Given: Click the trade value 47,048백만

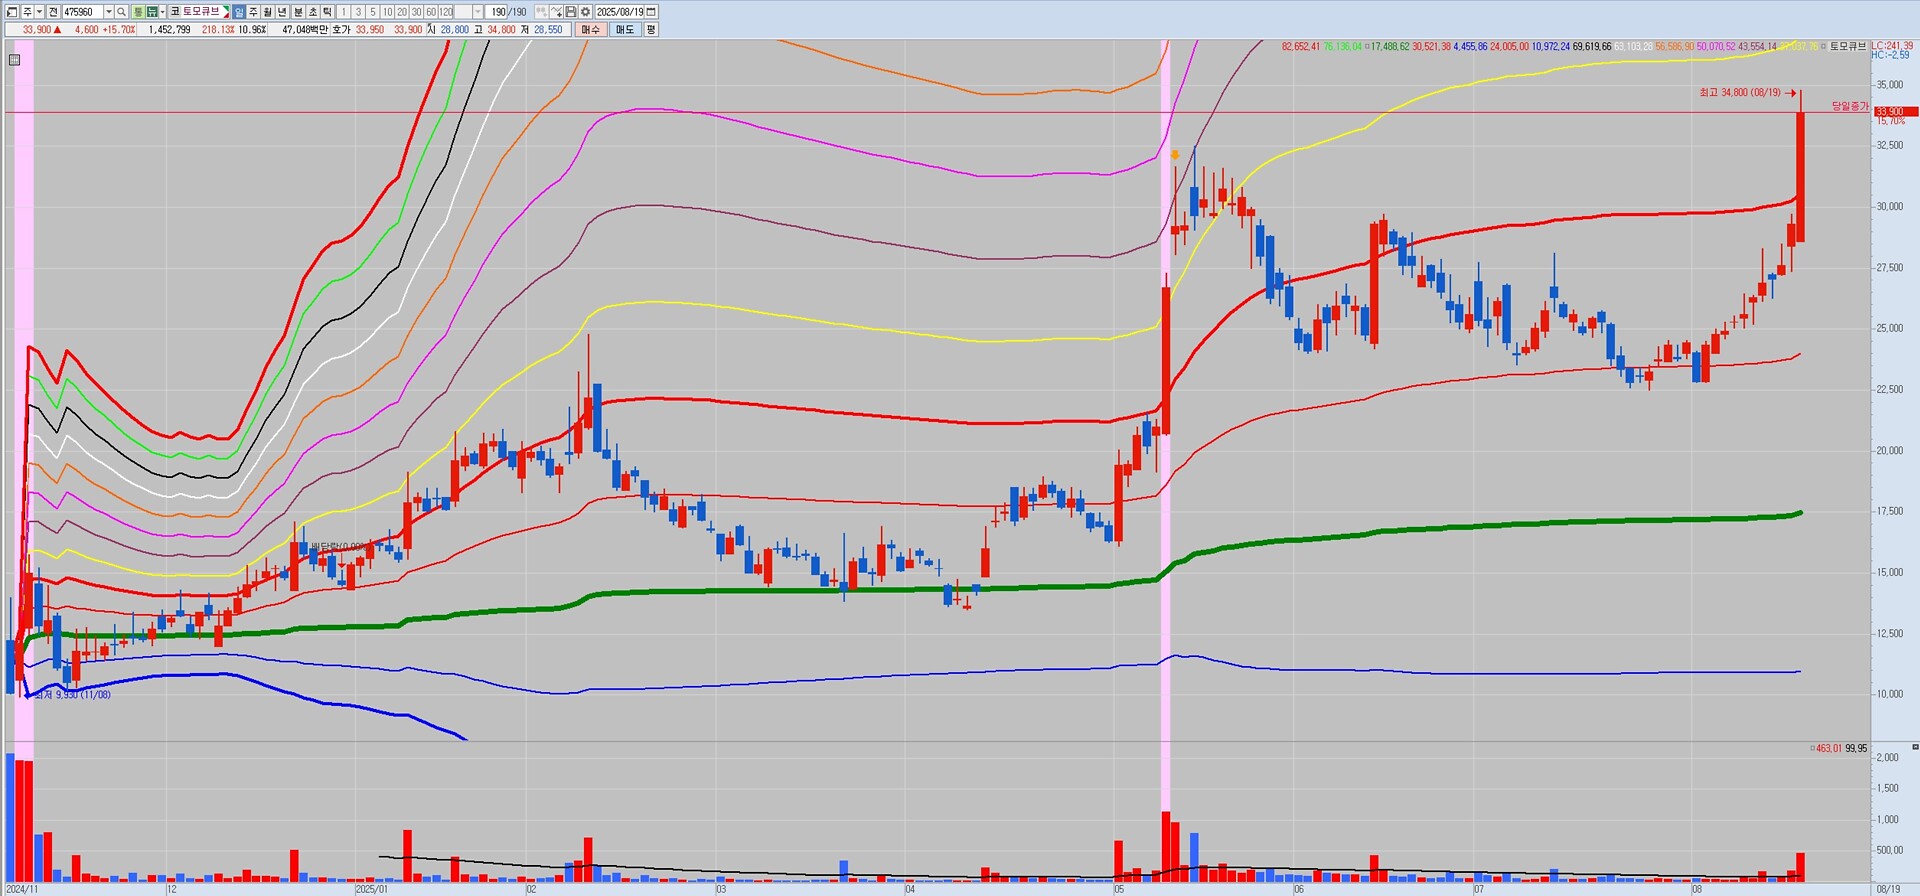Looking at the screenshot, I should coord(306,30).
